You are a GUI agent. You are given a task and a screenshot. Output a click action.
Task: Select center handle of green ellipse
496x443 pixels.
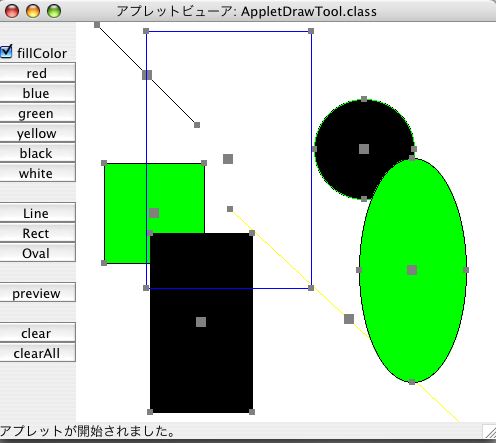[412, 270]
